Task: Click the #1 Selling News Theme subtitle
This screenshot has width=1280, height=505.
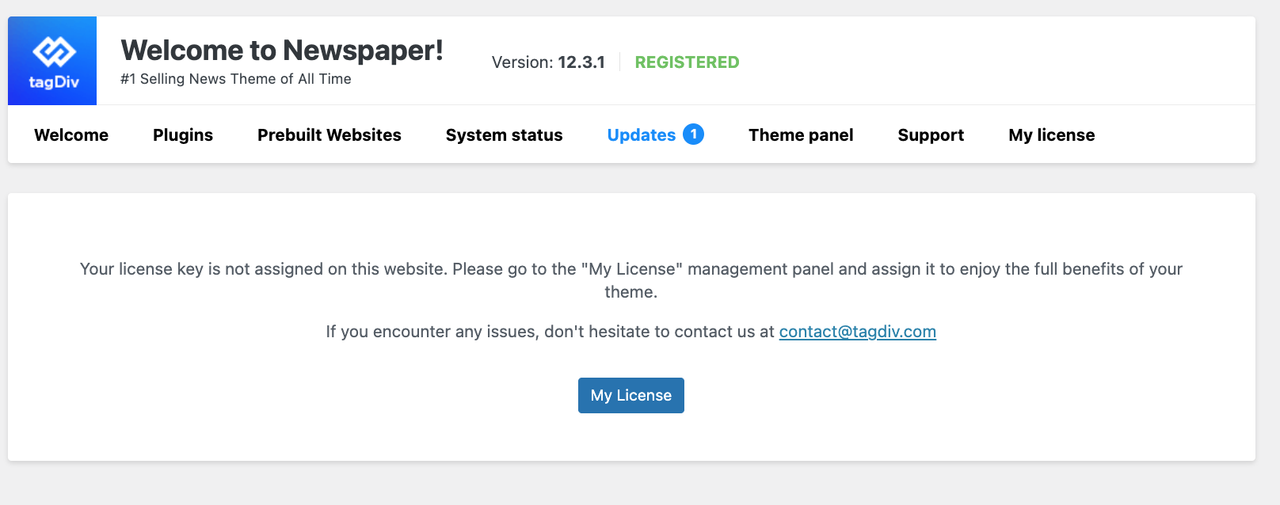Action: tap(236, 79)
